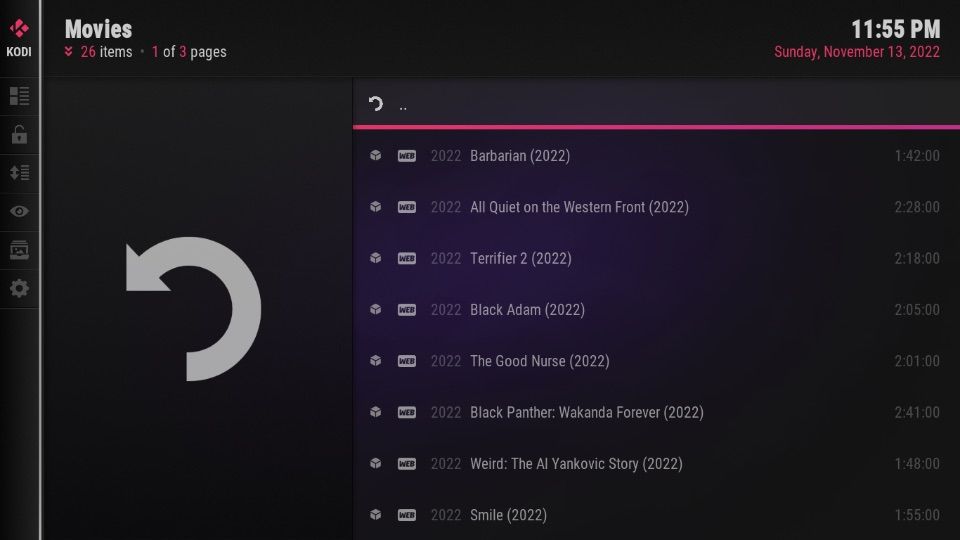Click the 2:05:00 duration for Black Adam
960x540 pixels.
[x=917, y=310]
